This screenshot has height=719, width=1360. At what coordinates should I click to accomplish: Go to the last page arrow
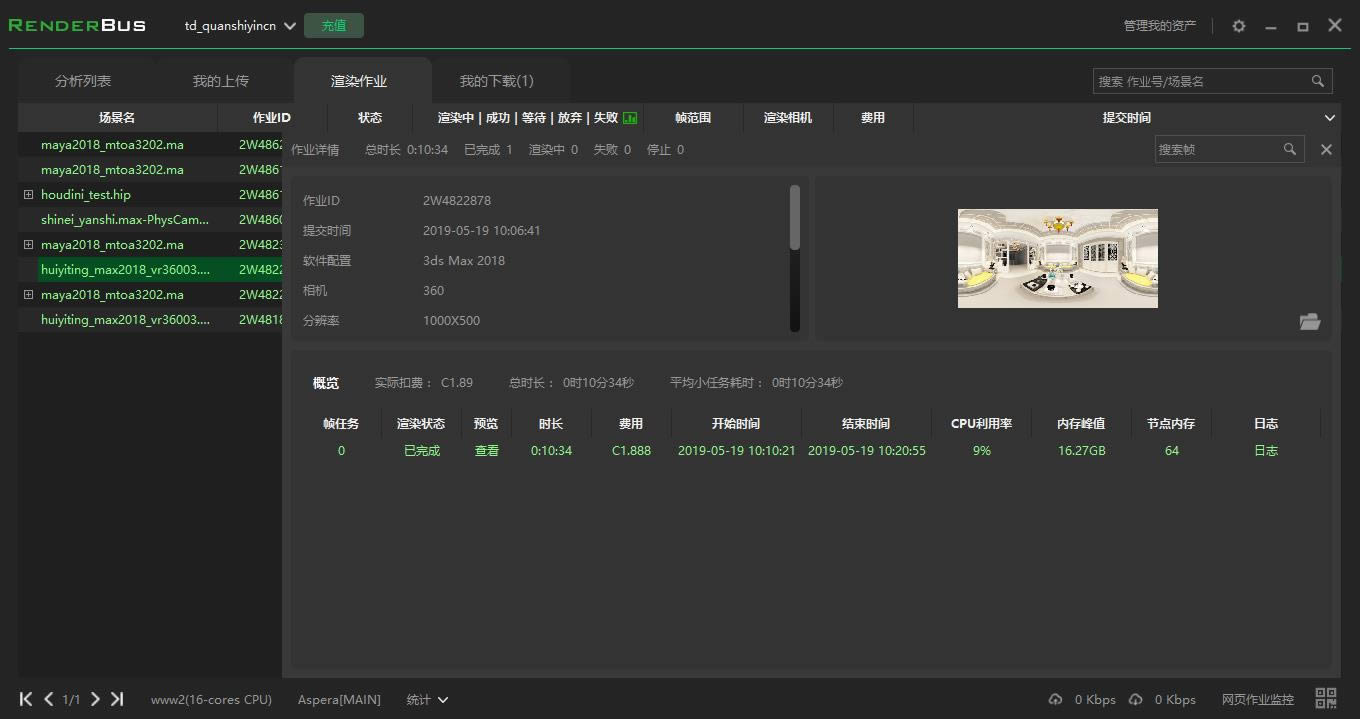117,699
